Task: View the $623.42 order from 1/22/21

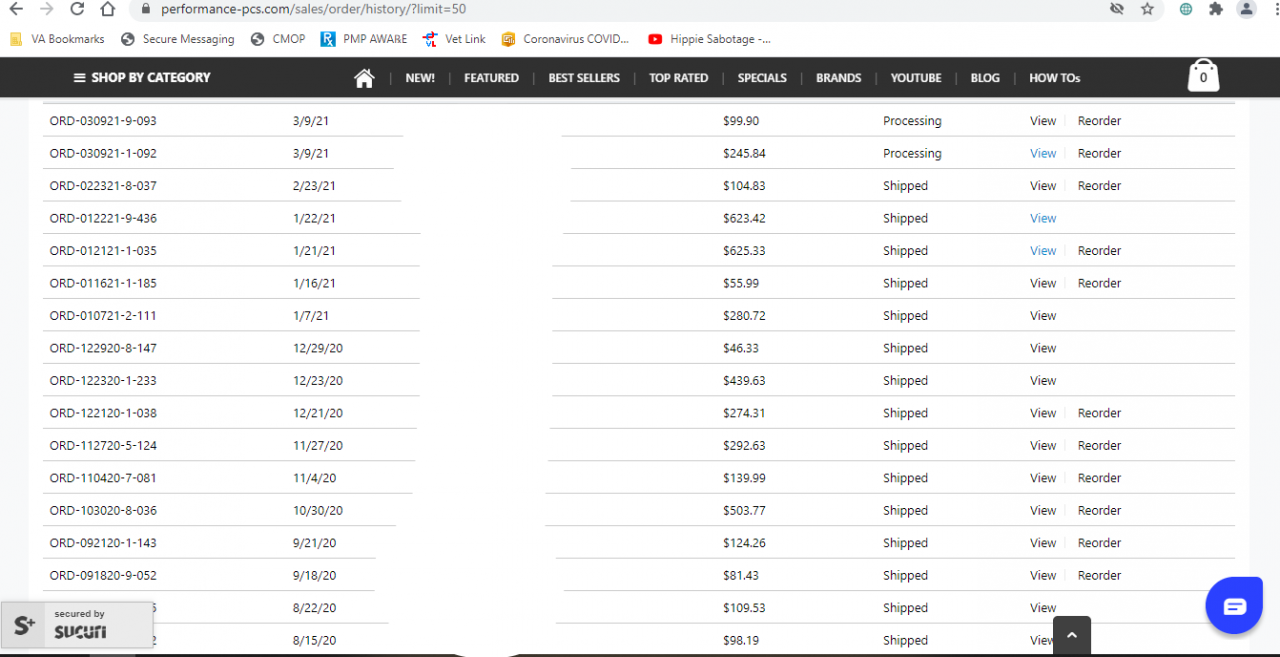Action: pos(1043,219)
